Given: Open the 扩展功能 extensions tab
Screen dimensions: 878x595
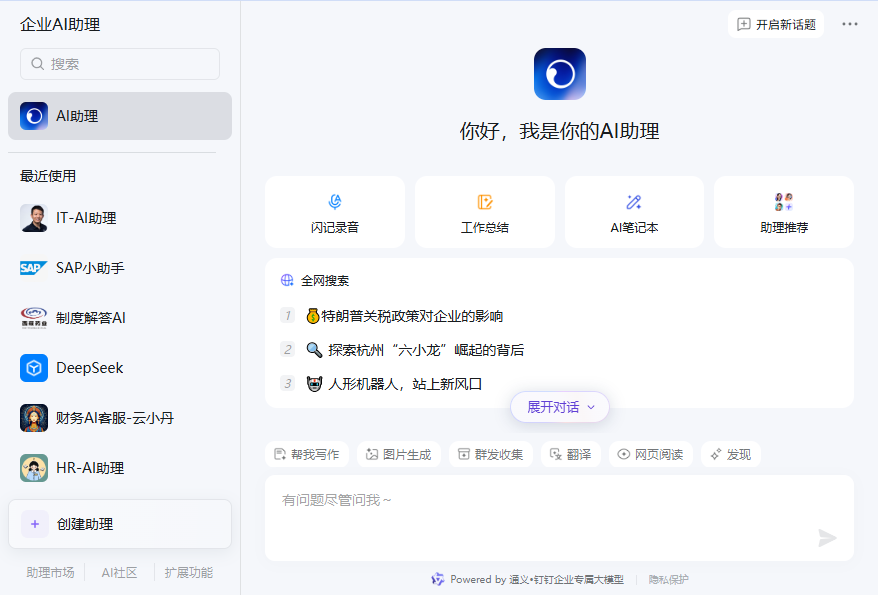Looking at the screenshot, I should click(190, 573).
